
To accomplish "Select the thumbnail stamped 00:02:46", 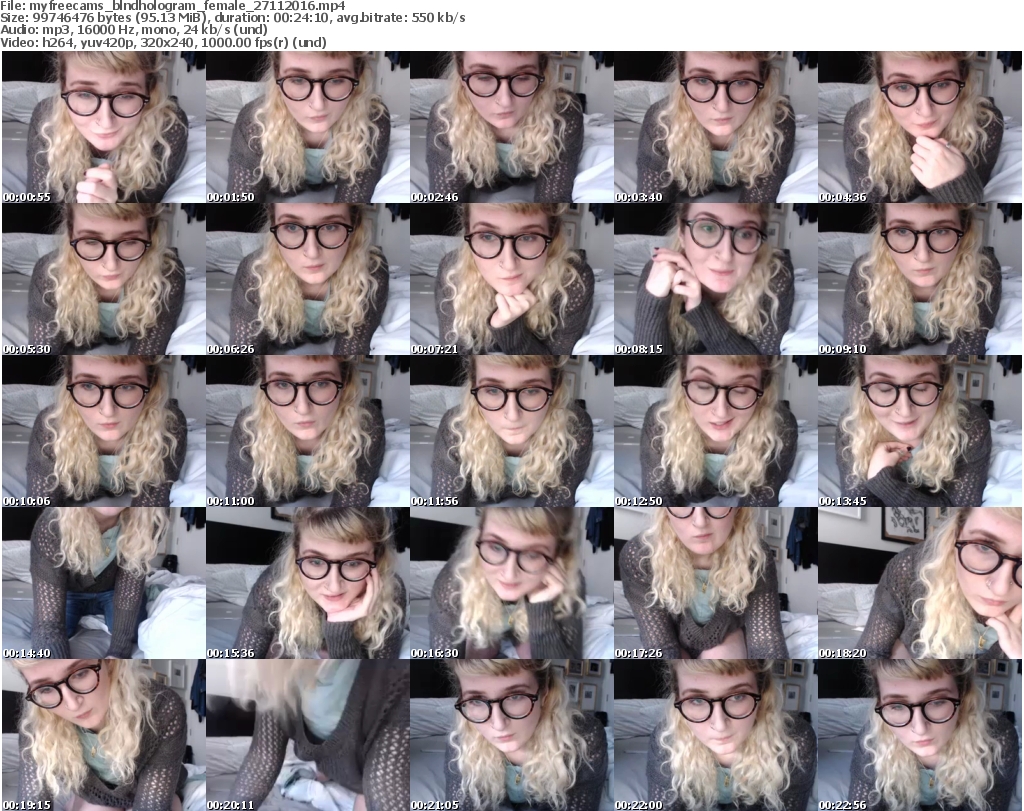I will click(x=511, y=127).
